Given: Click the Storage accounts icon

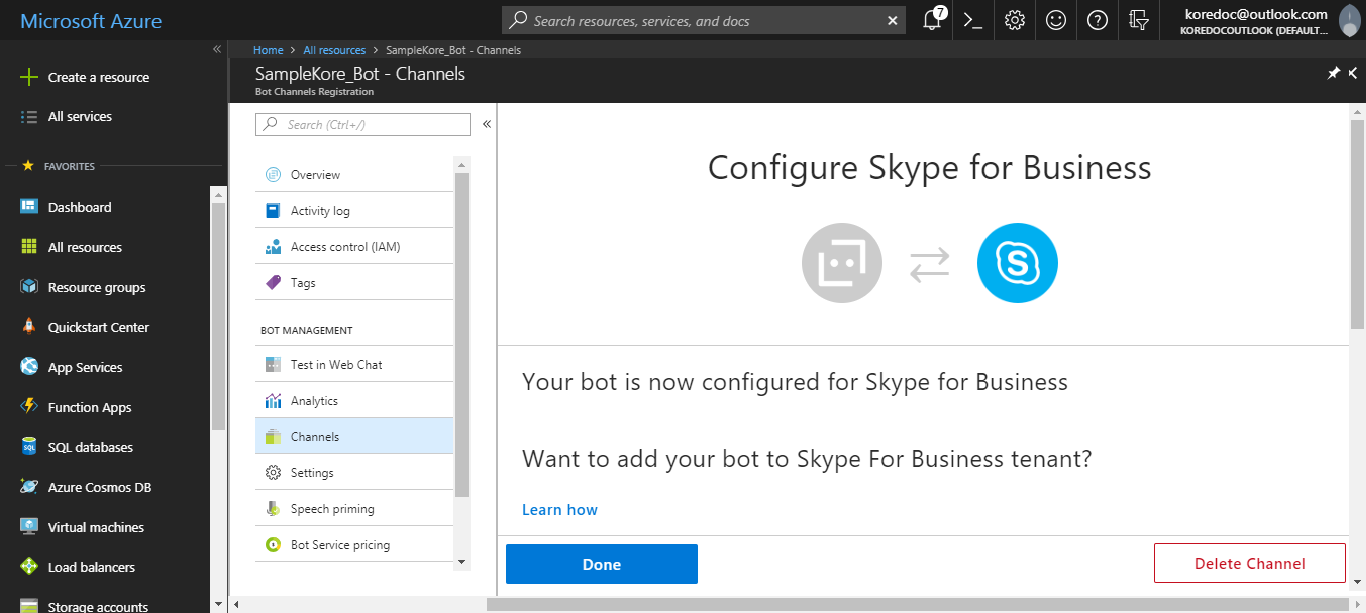Looking at the screenshot, I should pos(29,606).
